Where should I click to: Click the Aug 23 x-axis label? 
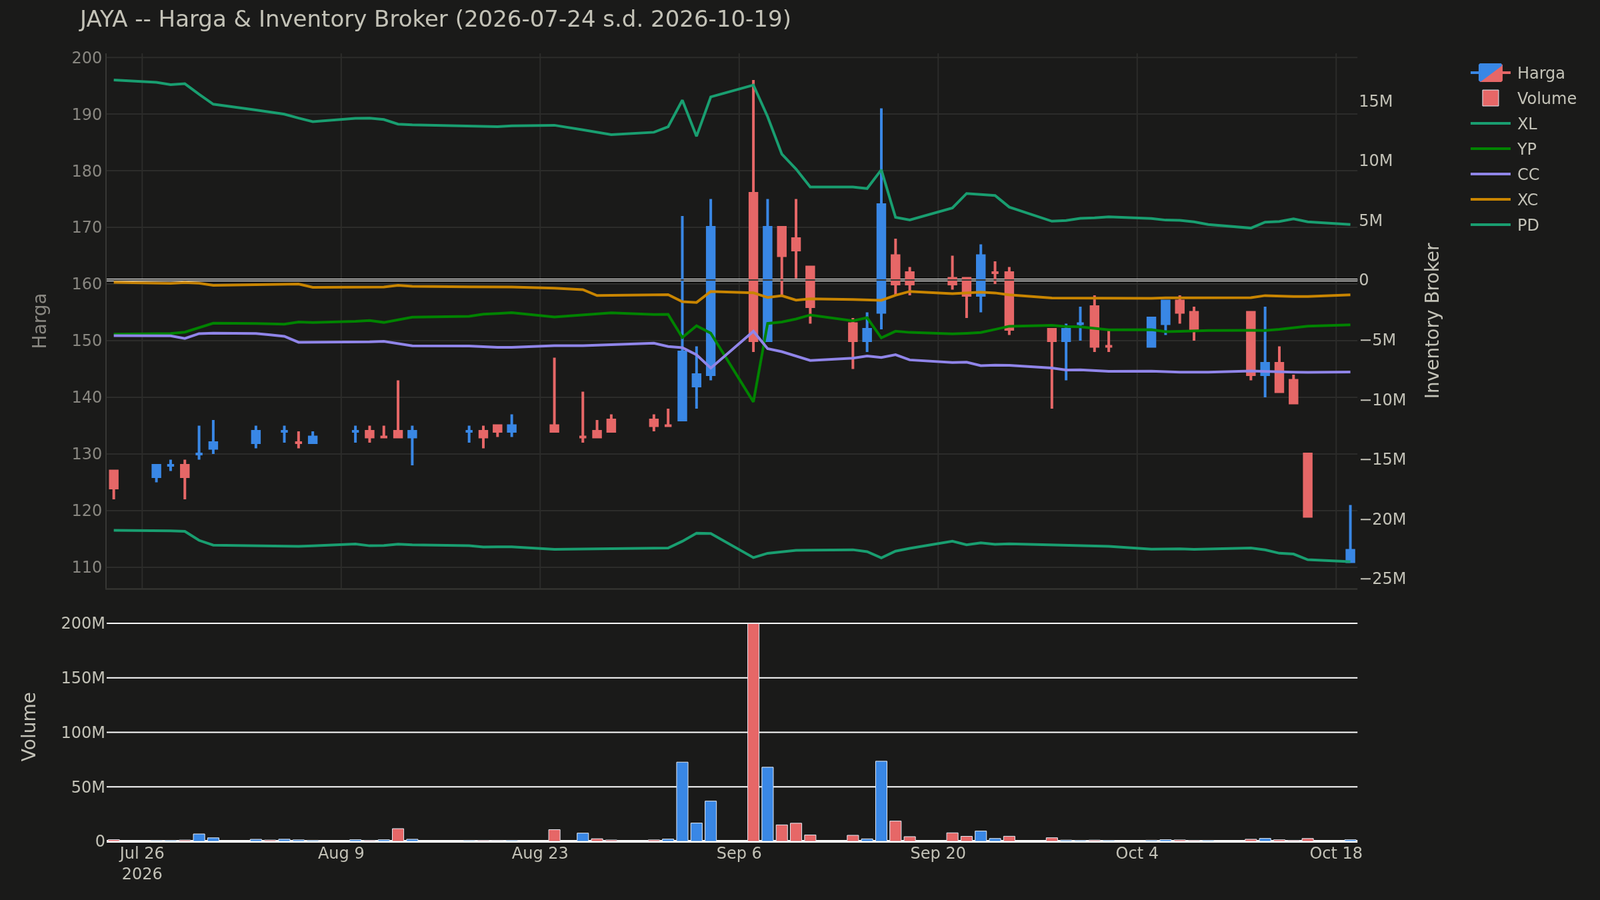point(540,853)
